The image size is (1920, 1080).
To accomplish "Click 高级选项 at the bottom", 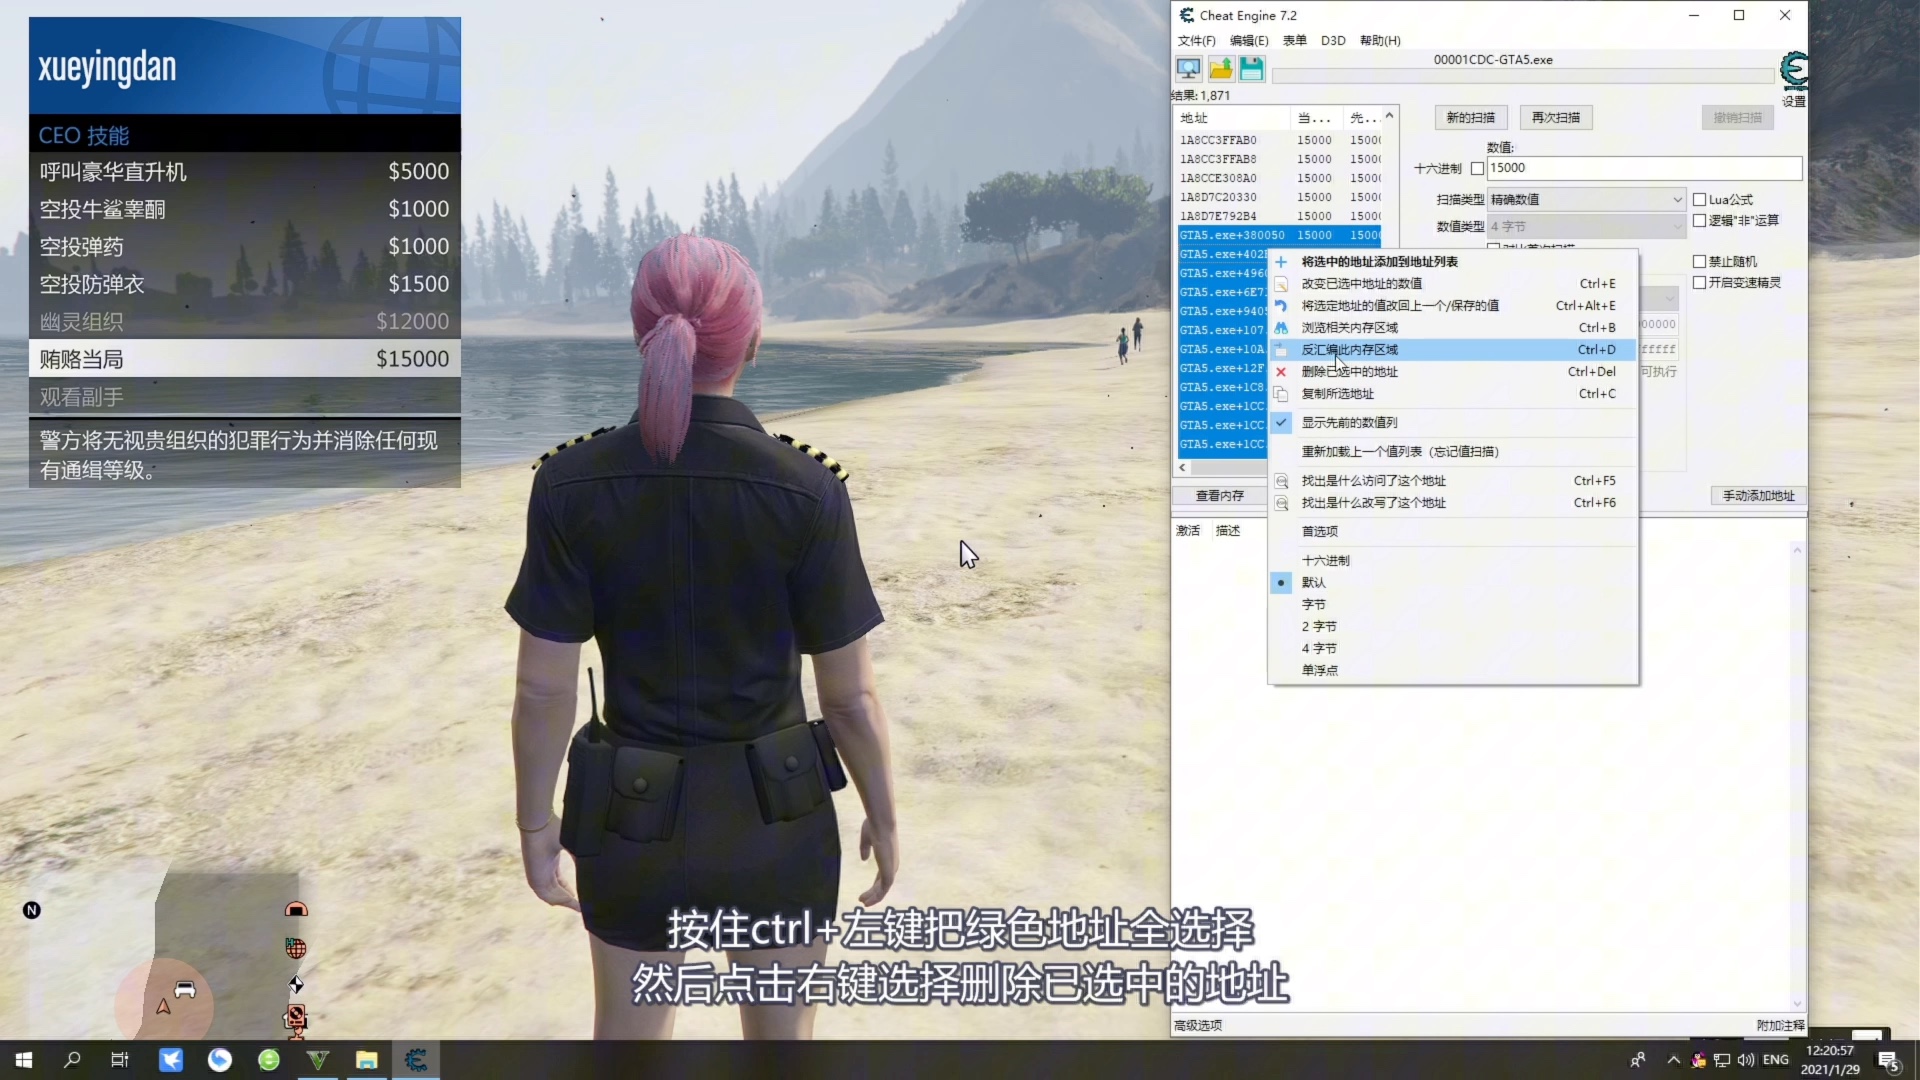I will [1198, 1026].
